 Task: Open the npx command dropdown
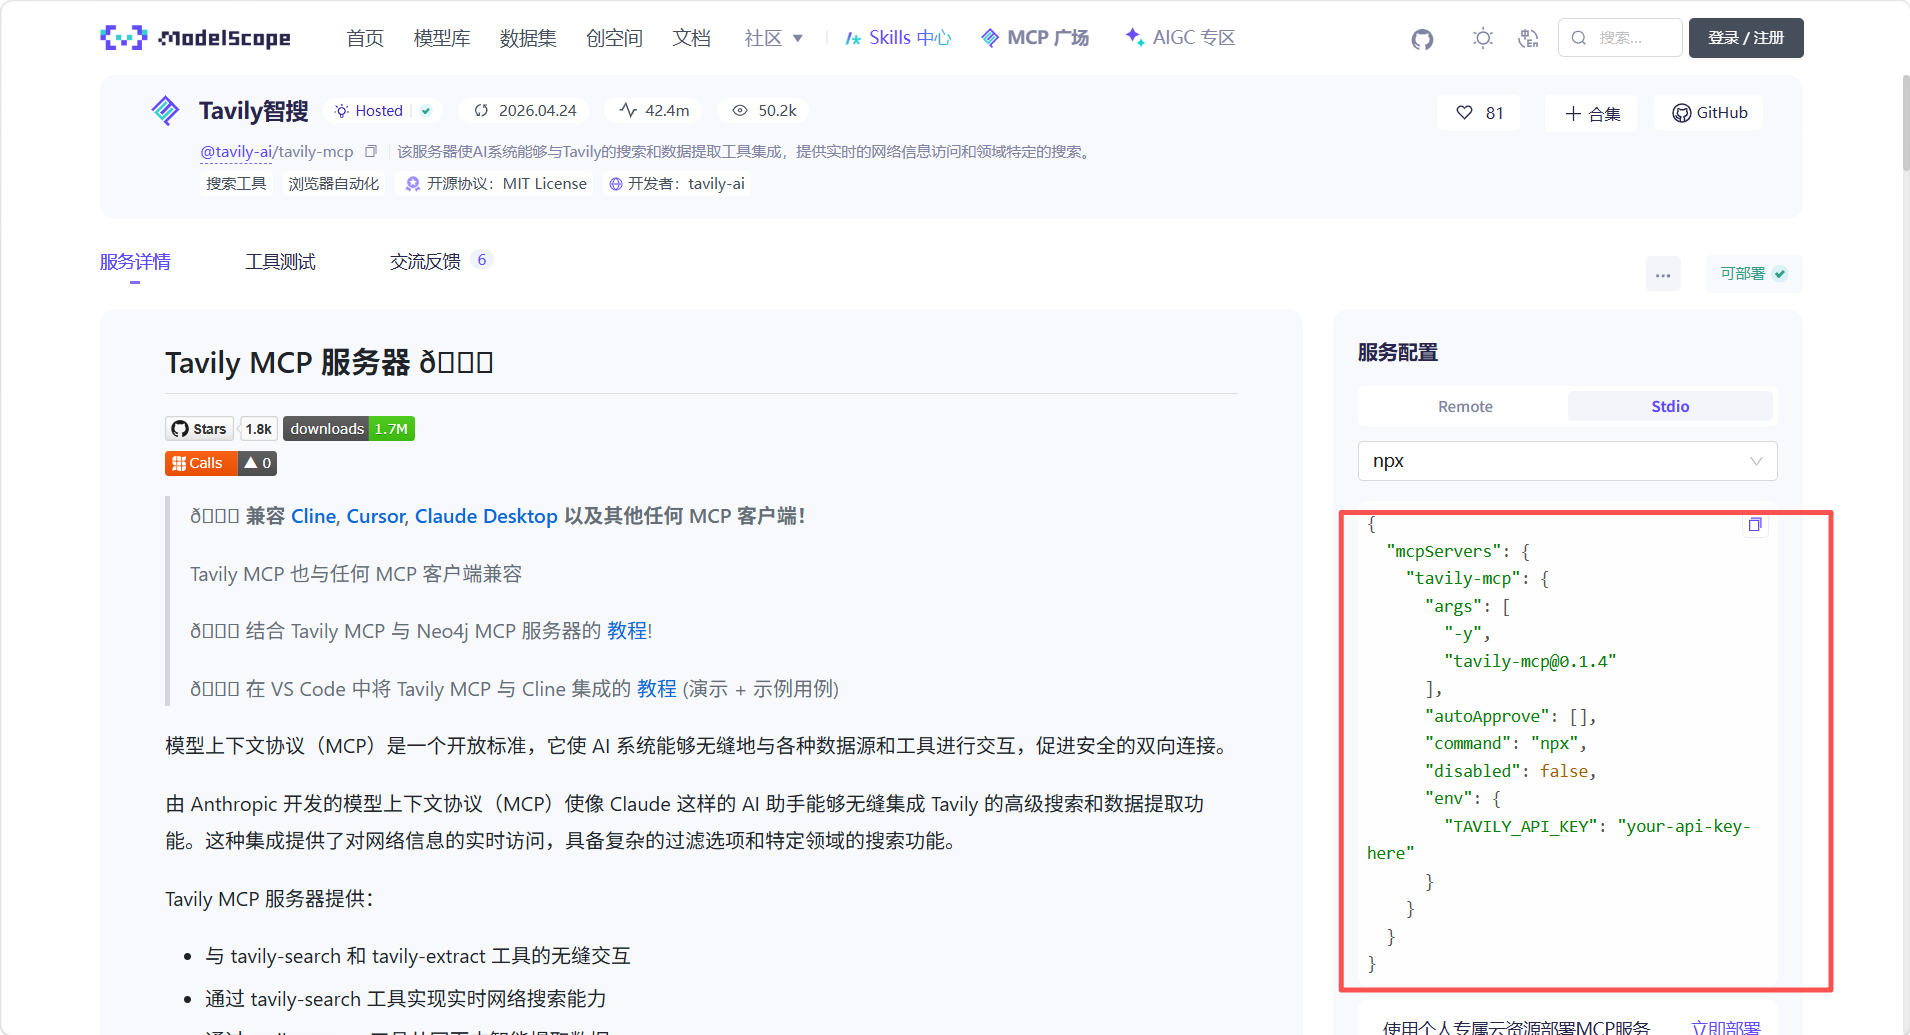pos(1567,461)
